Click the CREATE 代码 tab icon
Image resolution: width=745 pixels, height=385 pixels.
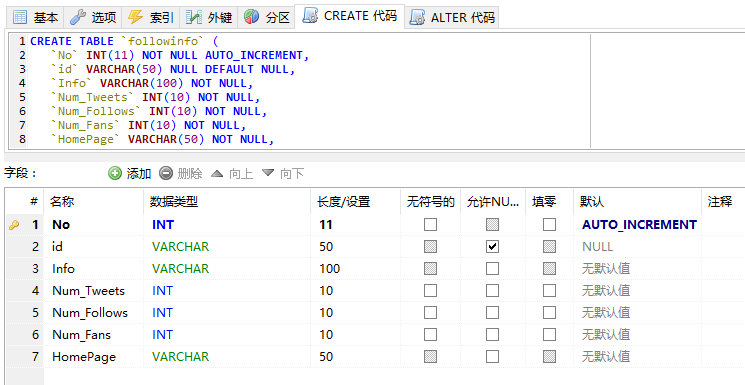[310, 16]
